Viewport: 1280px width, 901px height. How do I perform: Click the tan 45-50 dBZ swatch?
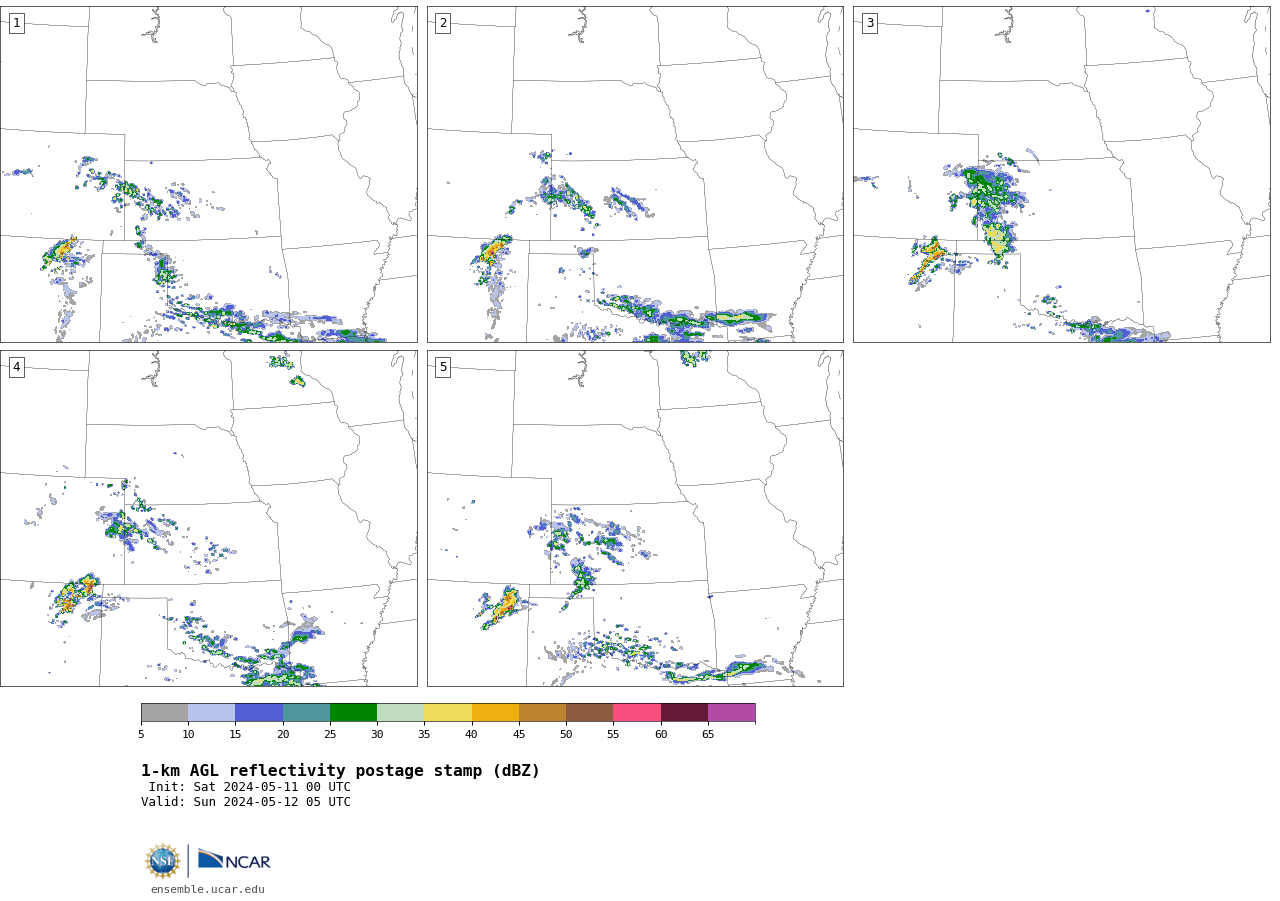click(542, 712)
